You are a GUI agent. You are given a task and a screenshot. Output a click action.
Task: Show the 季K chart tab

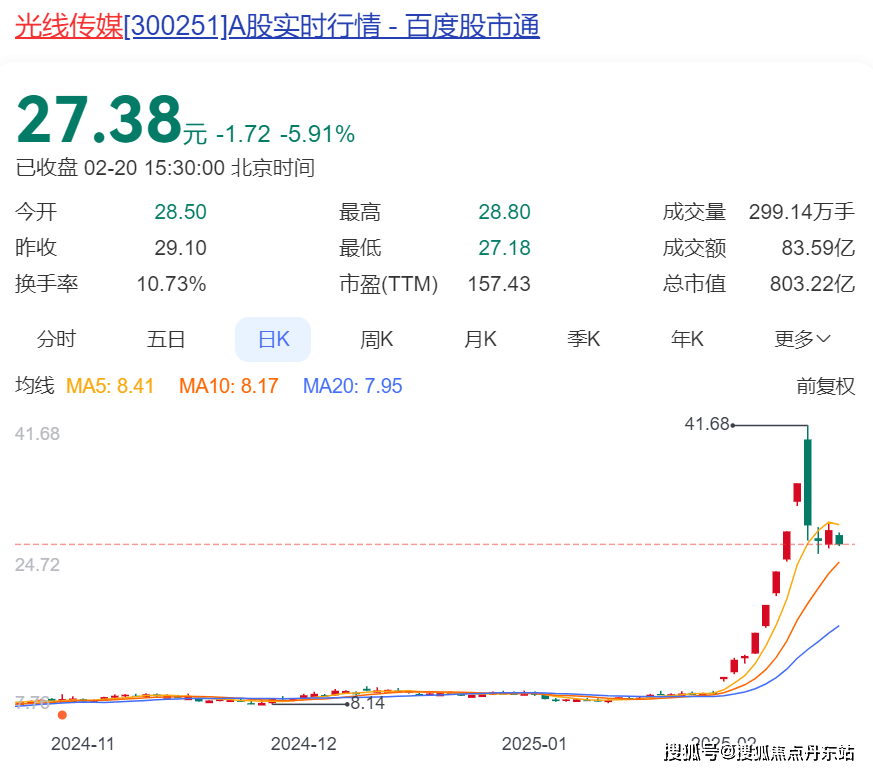tap(583, 339)
